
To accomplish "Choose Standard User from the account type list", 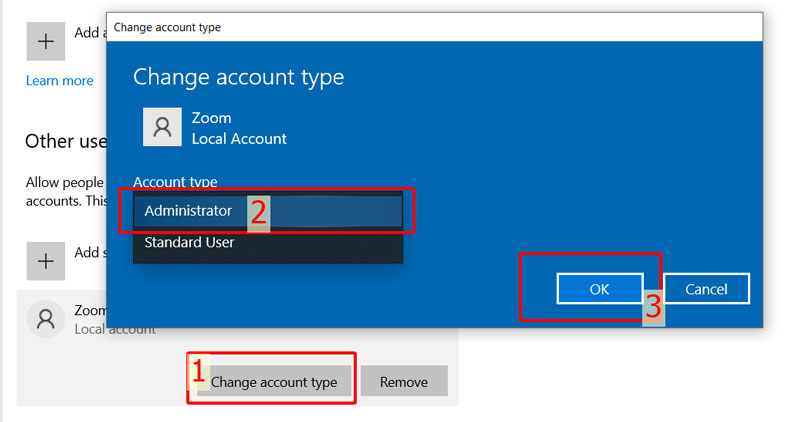I will [190, 242].
